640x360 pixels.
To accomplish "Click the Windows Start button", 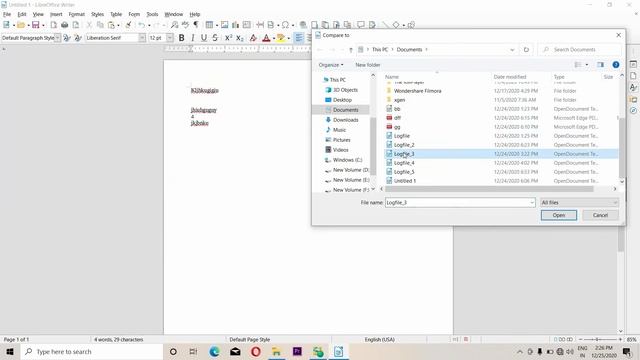I will click(10, 351).
